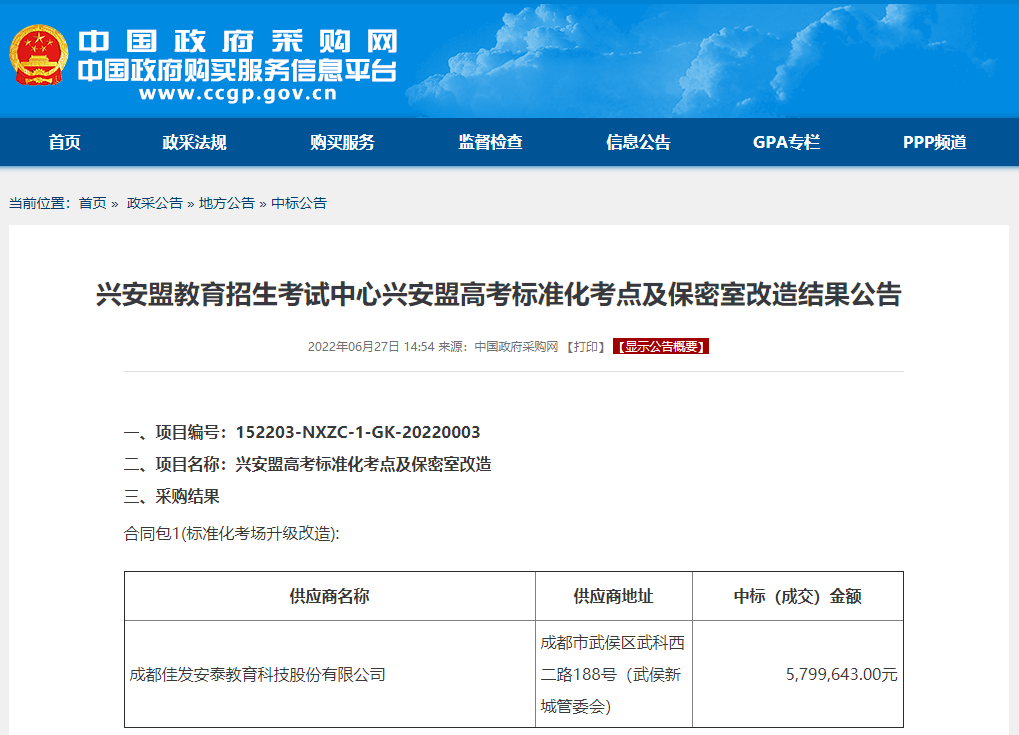Click the national emblem logo
The height and width of the screenshot is (735, 1019).
[x=39, y=55]
